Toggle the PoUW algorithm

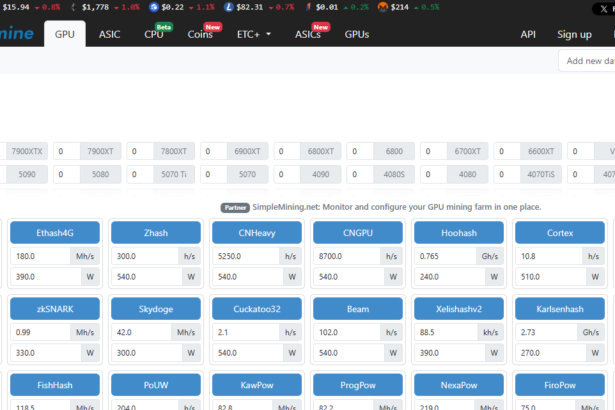pos(156,385)
